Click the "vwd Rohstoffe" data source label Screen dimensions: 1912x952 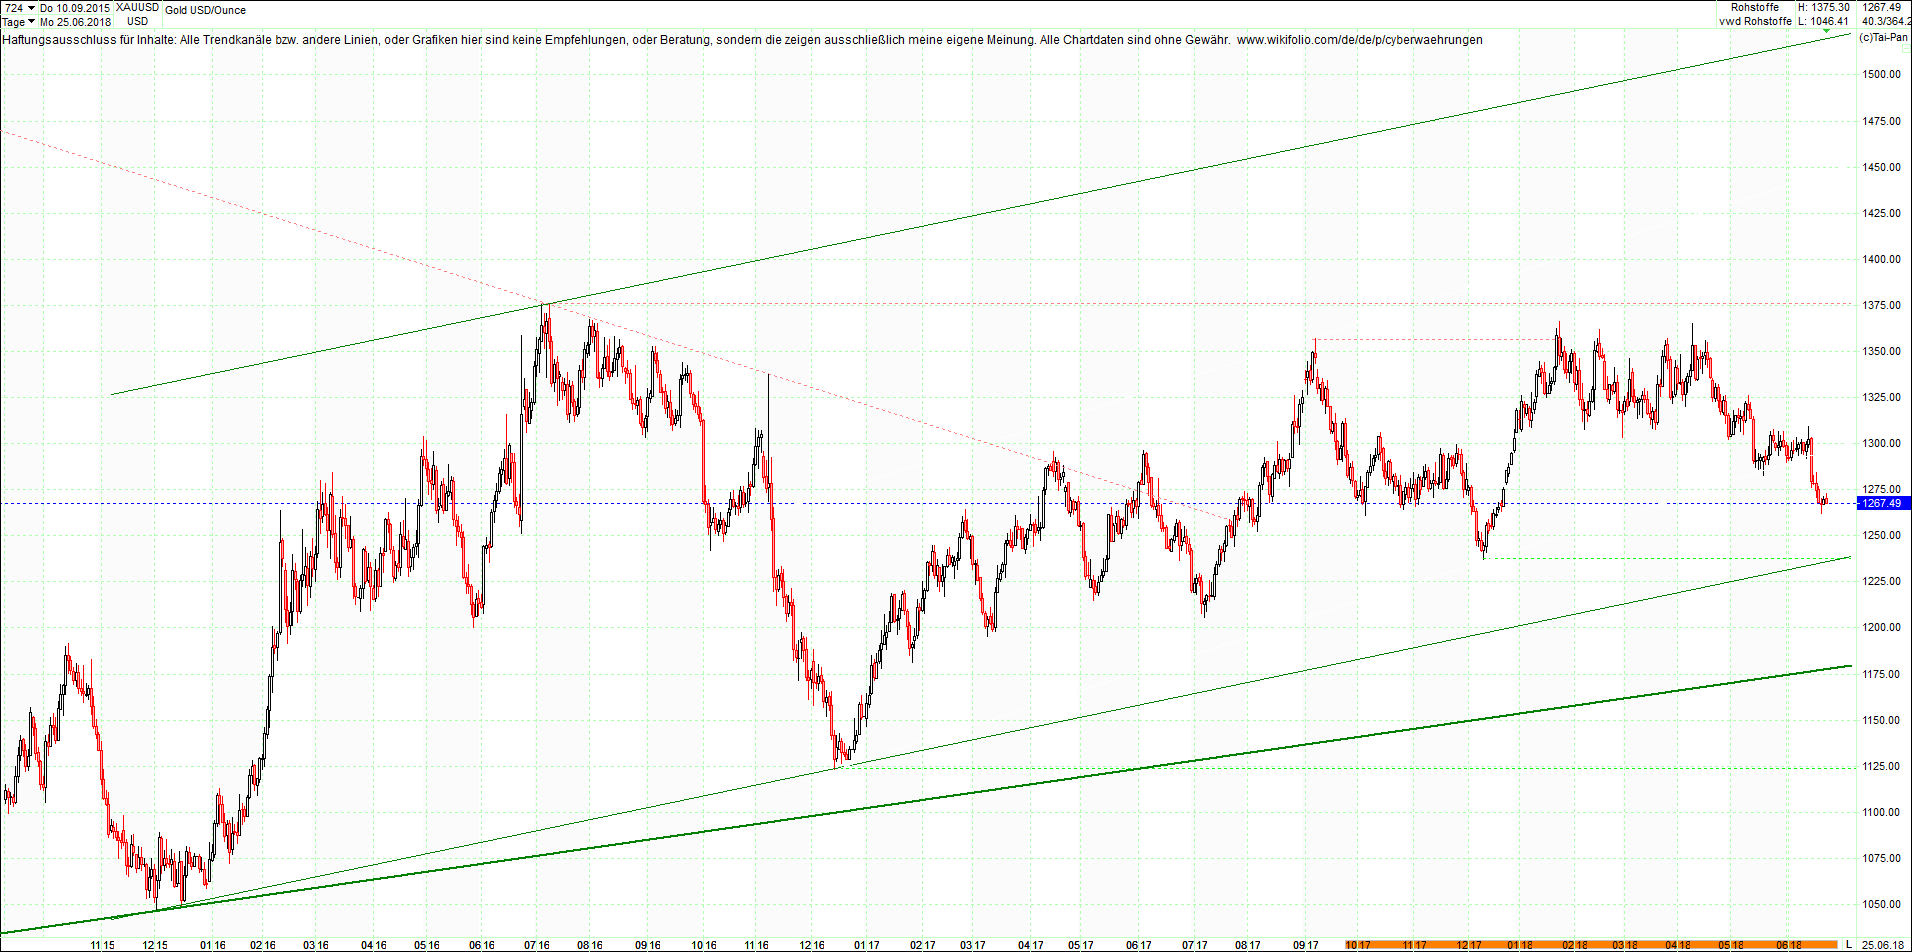(1756, 21)
